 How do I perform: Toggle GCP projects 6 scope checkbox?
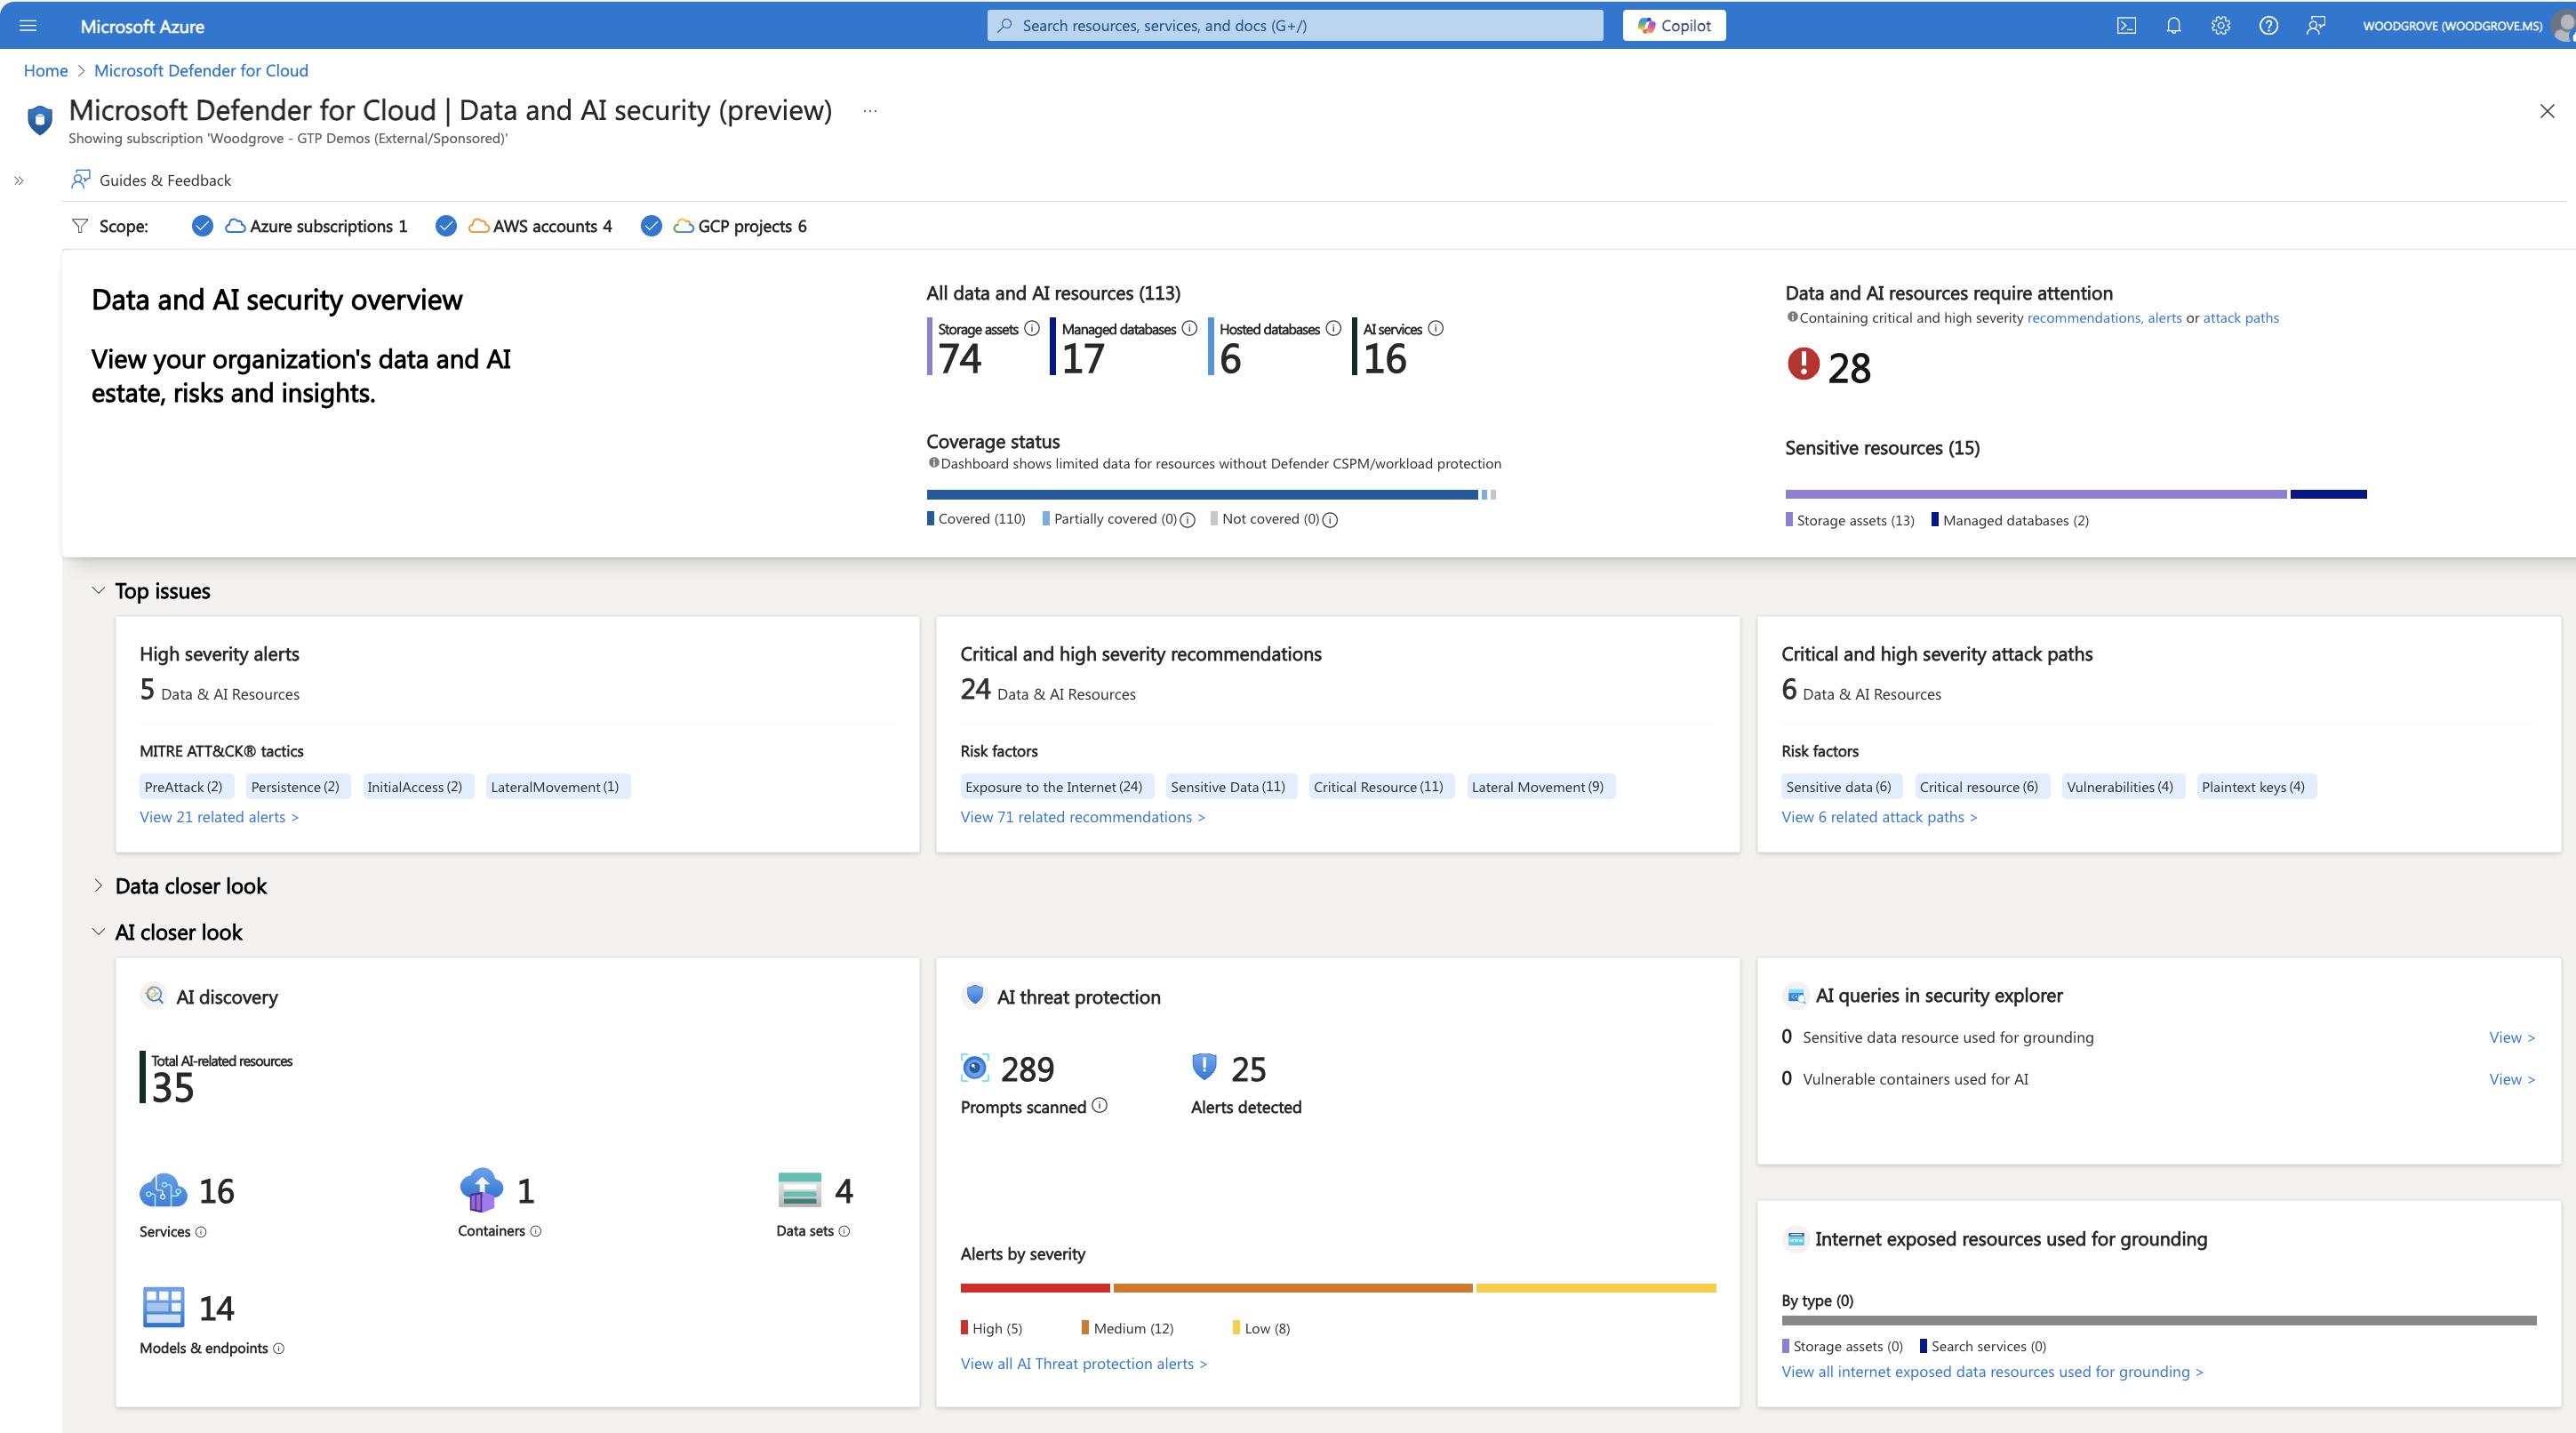point(651,226)
